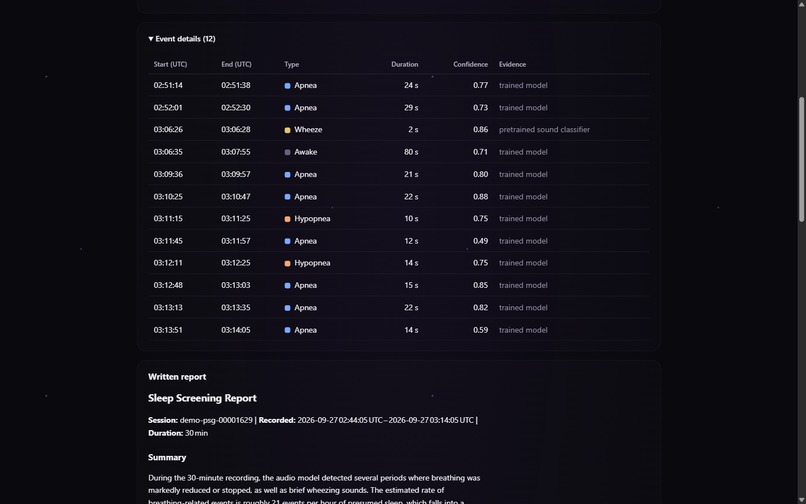This screenshot has height=504, width=806.
Task: Click the Summary heading
Action: [167, 457]
